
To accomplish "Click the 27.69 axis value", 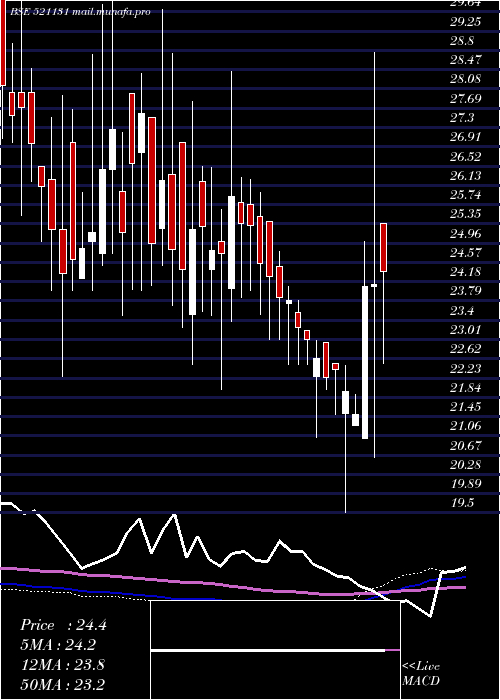I will [465, 98].
